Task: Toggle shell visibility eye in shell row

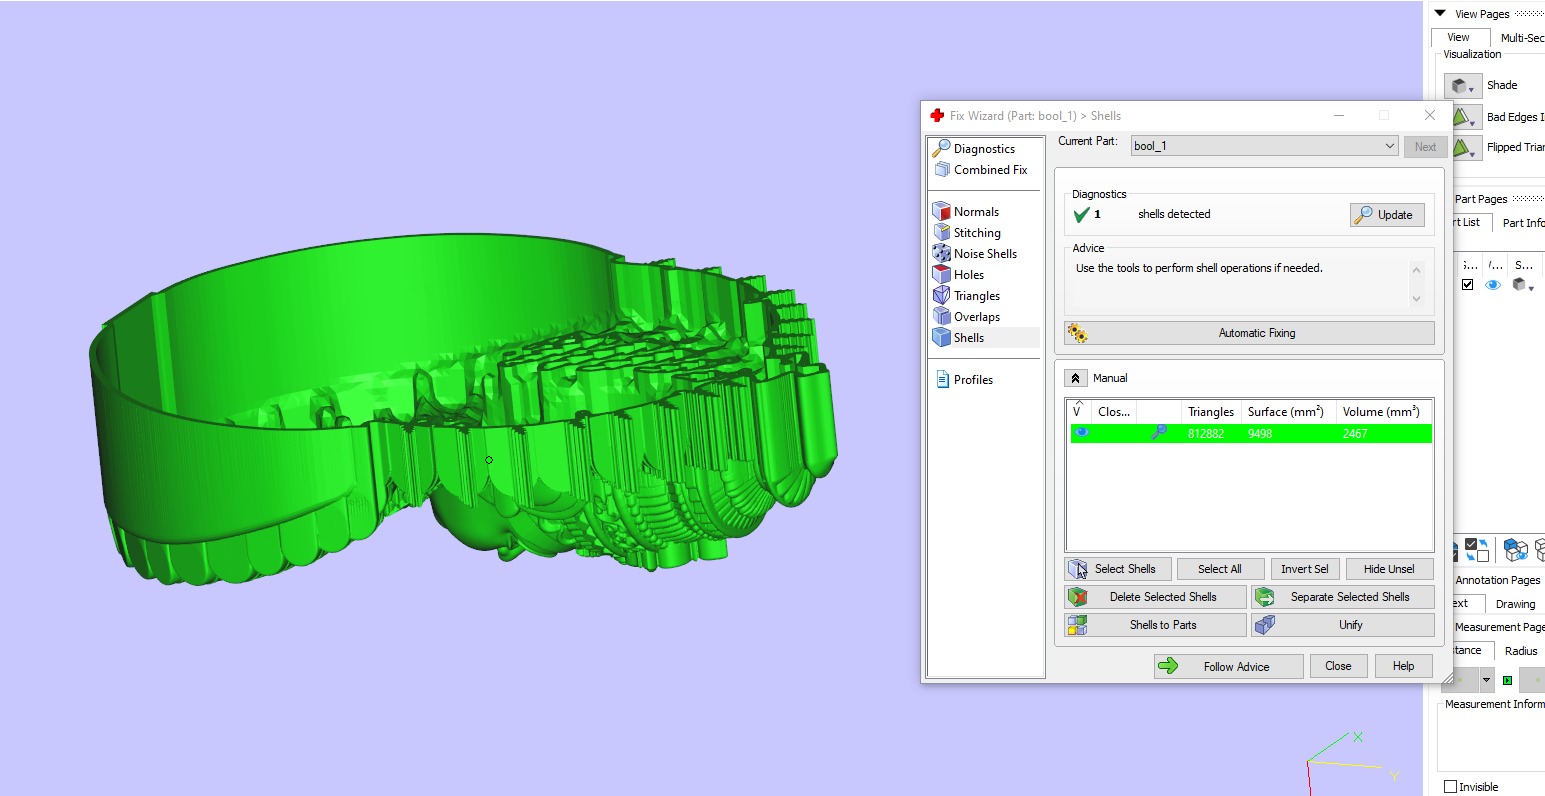Action: coord(1081,432)
